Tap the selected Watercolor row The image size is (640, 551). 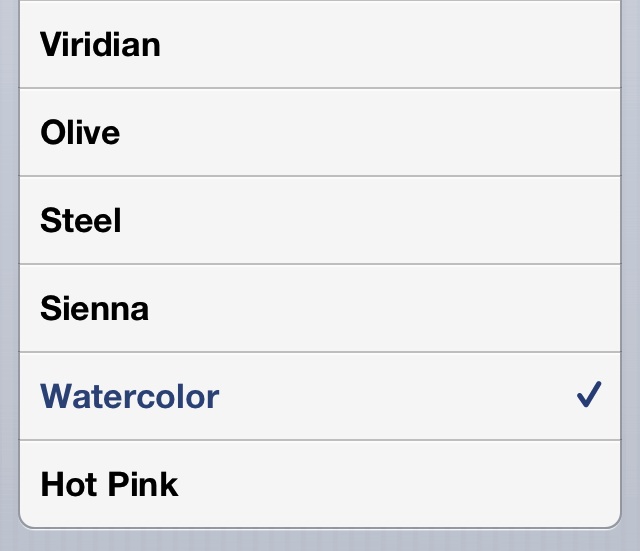coord(320,396)
